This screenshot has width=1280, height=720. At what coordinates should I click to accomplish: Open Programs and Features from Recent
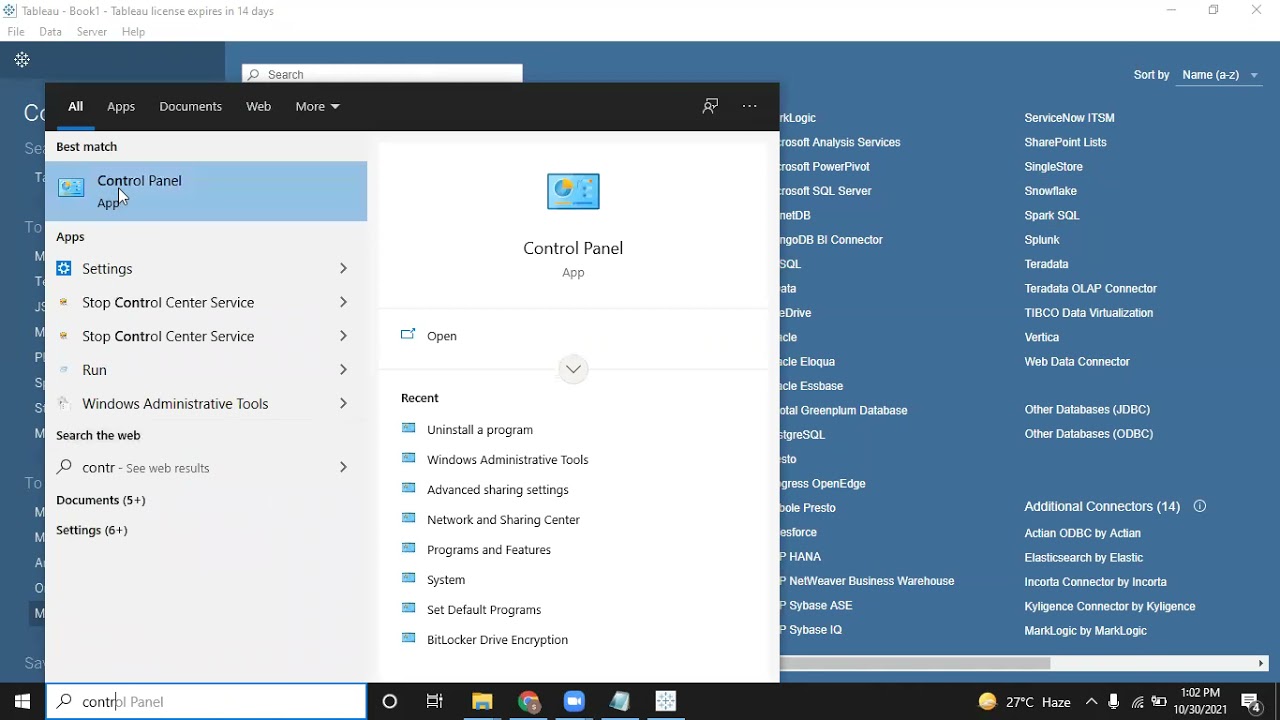pyautogui.click(x=488, y=550)
